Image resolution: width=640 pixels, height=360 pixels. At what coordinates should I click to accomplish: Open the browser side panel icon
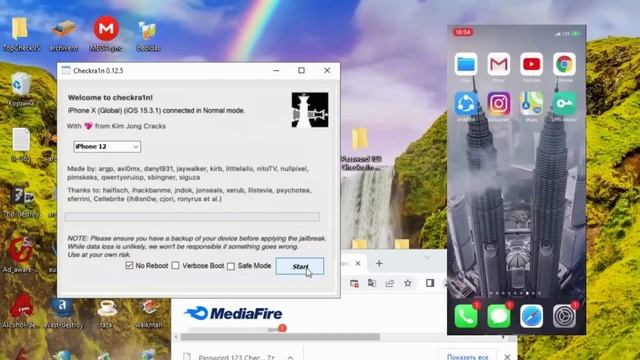(x=430, y=283)
